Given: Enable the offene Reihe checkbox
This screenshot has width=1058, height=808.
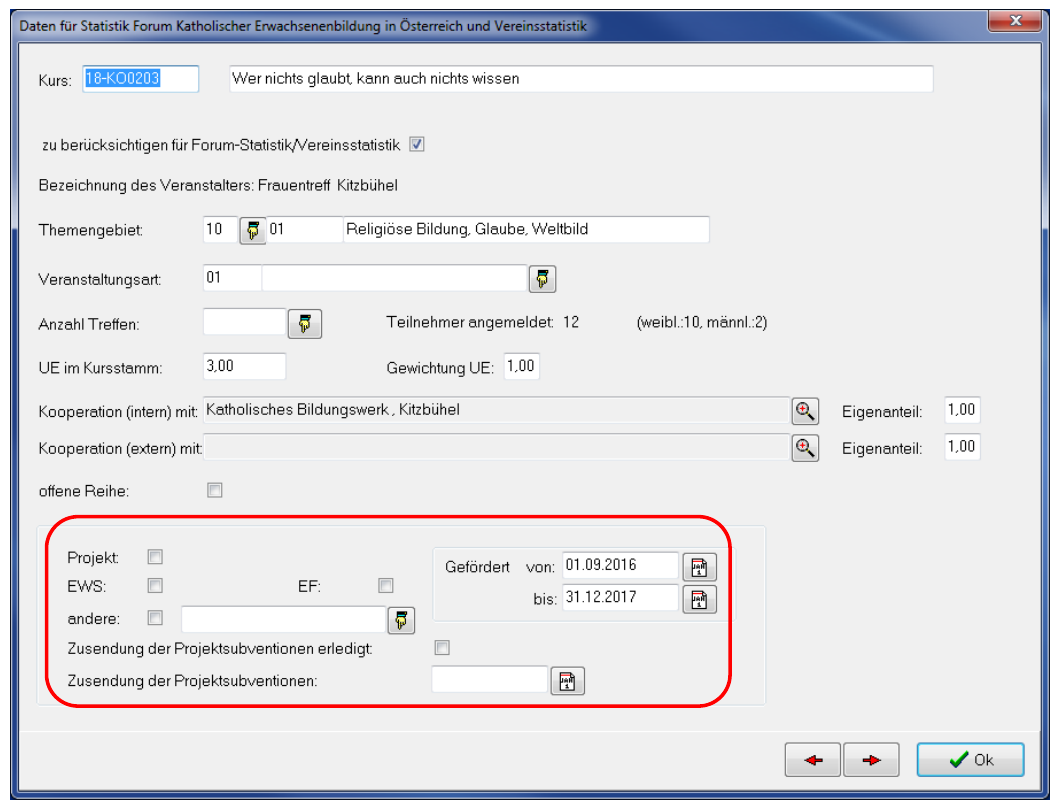Looking at the screenshot, I should 215,491.
